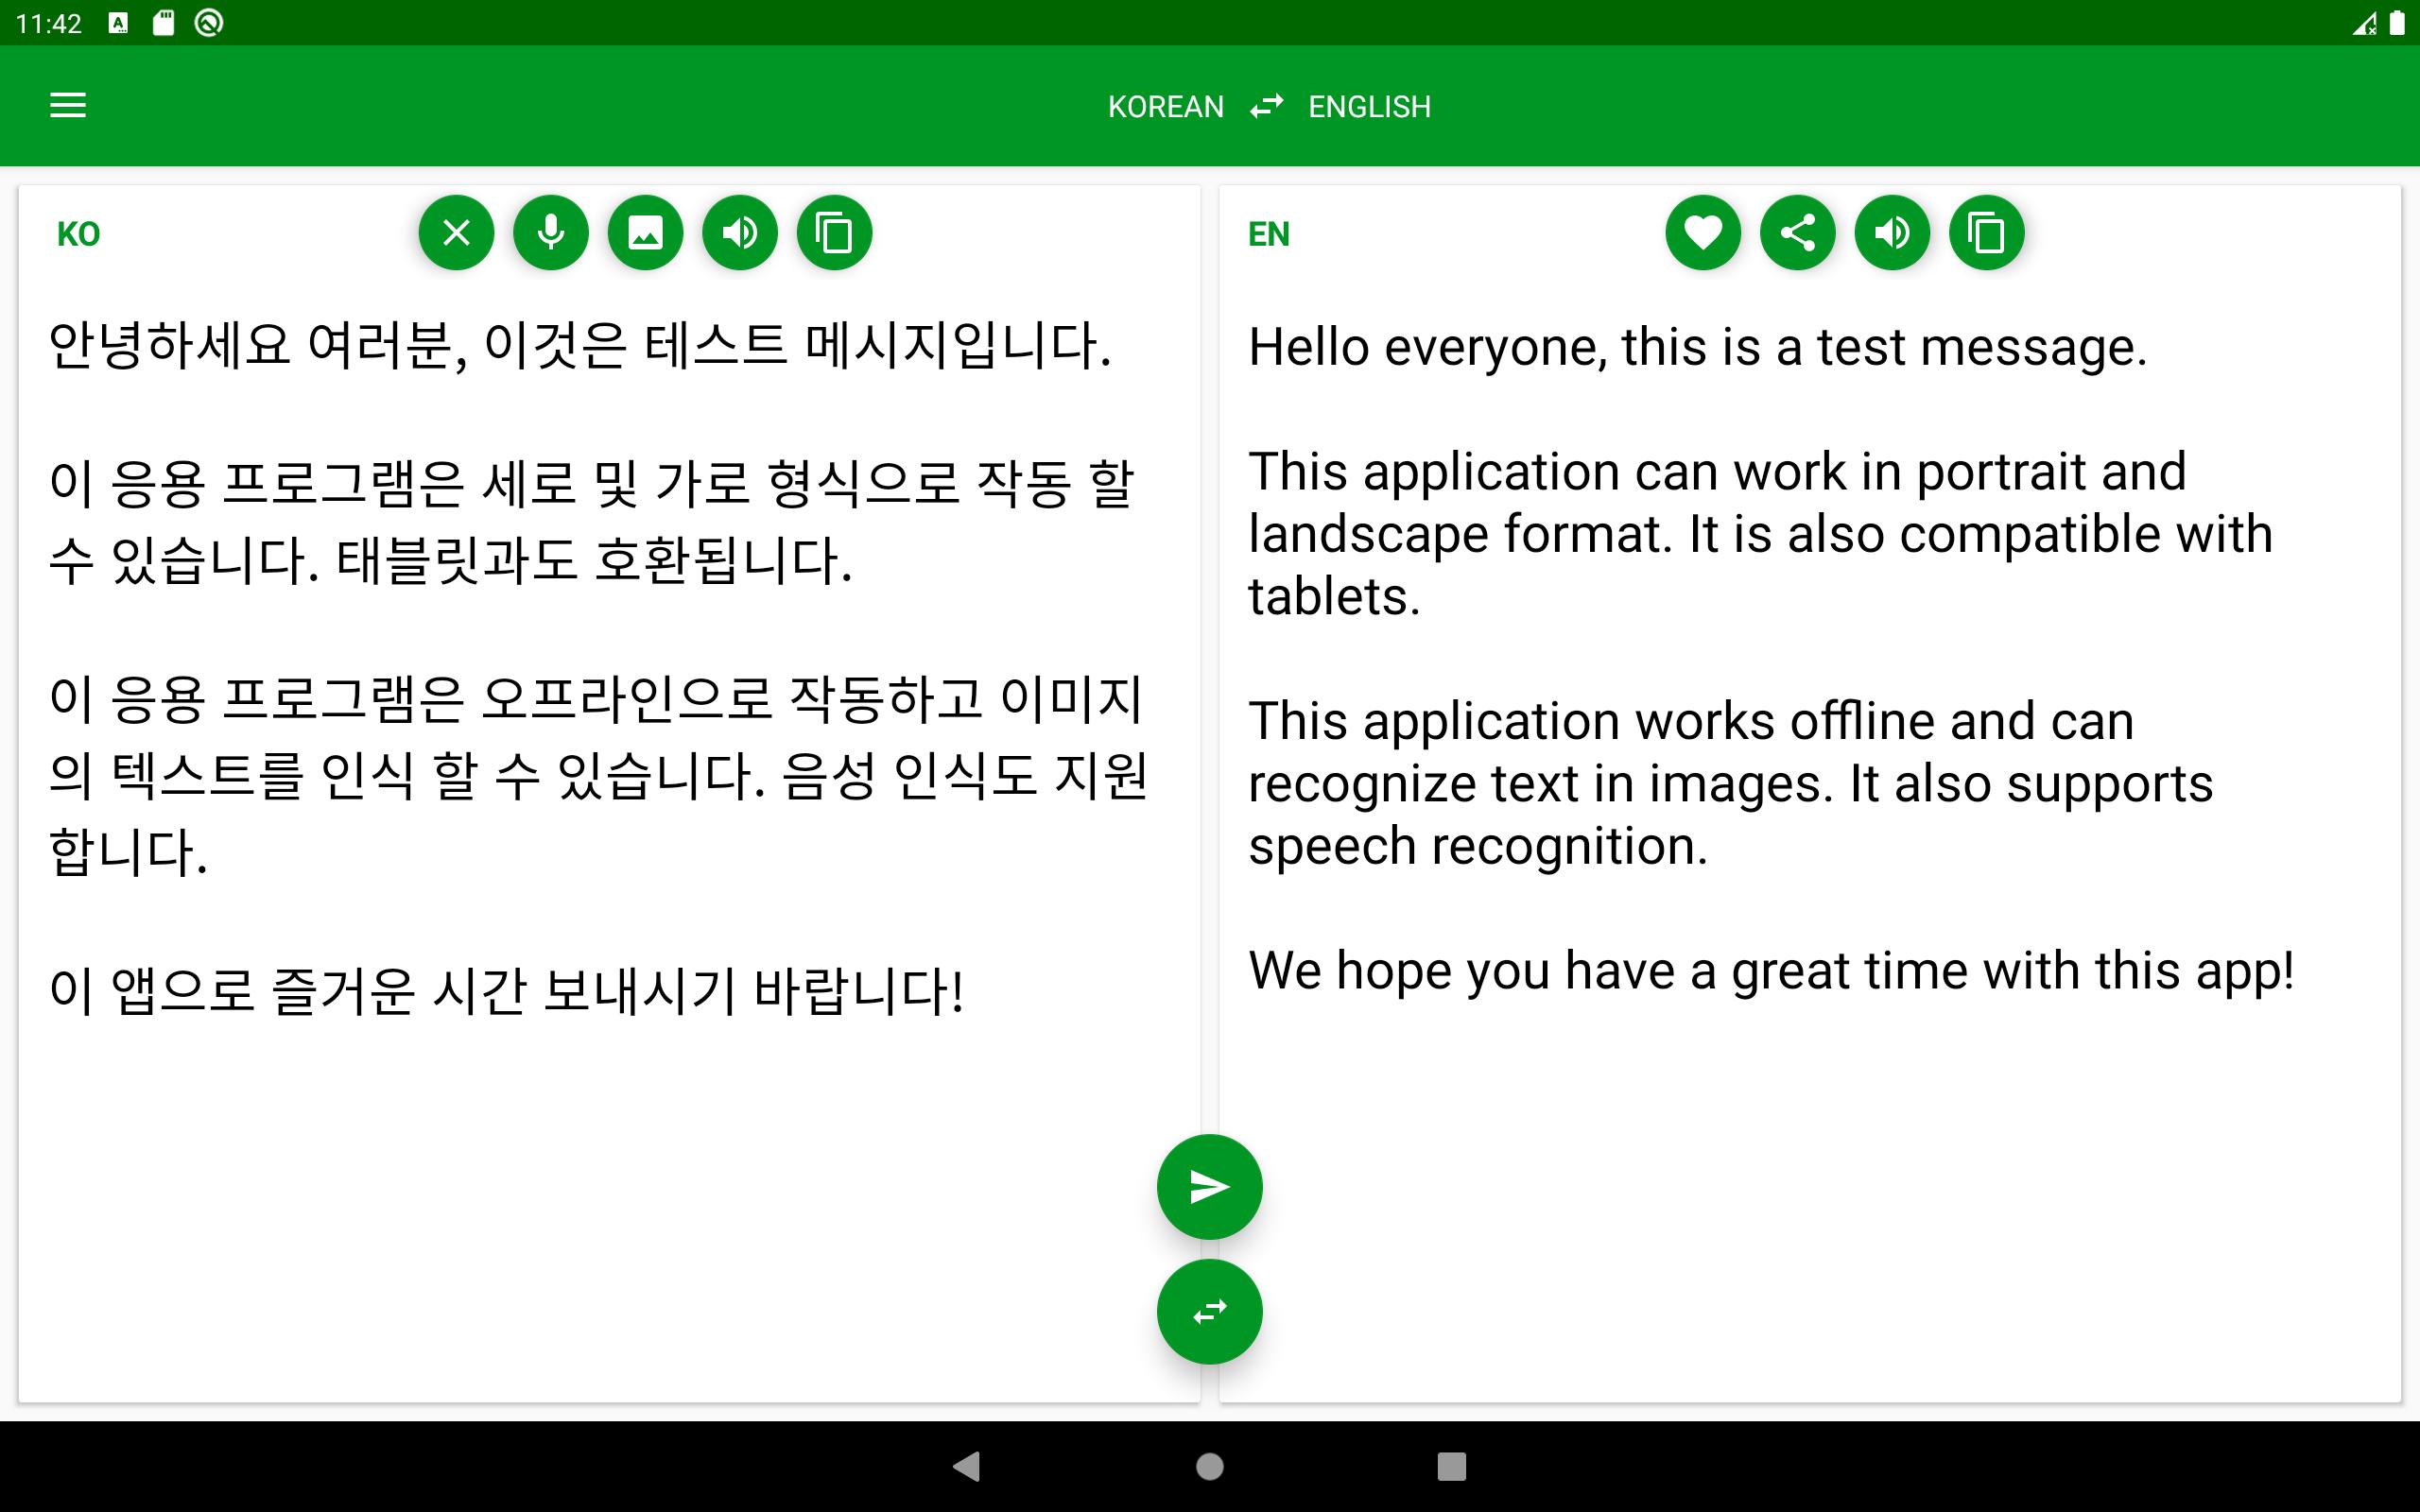Swap languages using header arrows icon

1266,106
